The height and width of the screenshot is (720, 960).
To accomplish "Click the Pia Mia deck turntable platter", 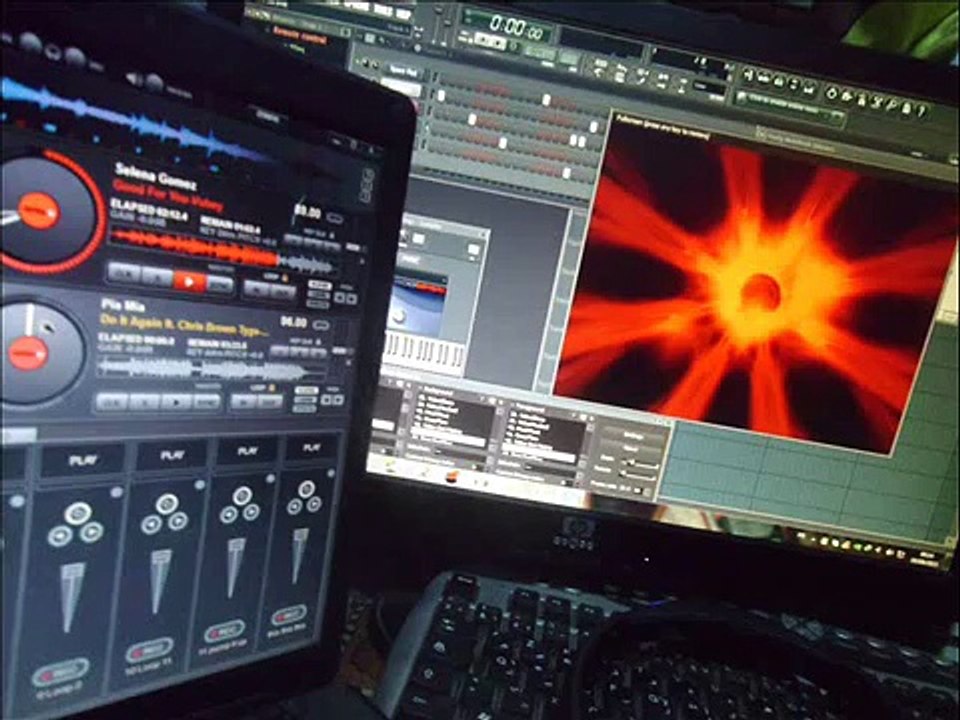I will pos(32,353).
